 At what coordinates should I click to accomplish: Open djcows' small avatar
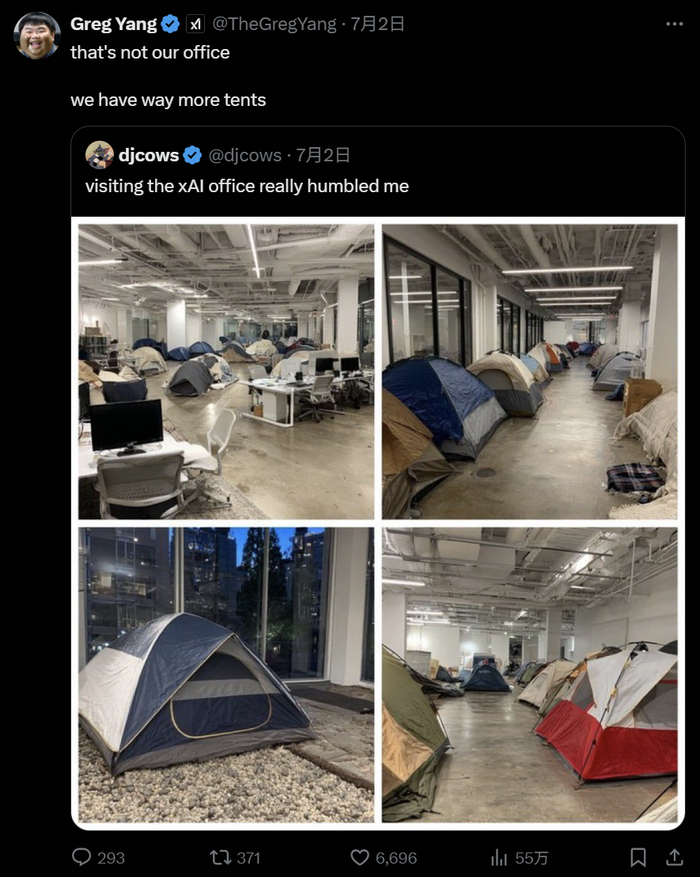click(100, 155)
